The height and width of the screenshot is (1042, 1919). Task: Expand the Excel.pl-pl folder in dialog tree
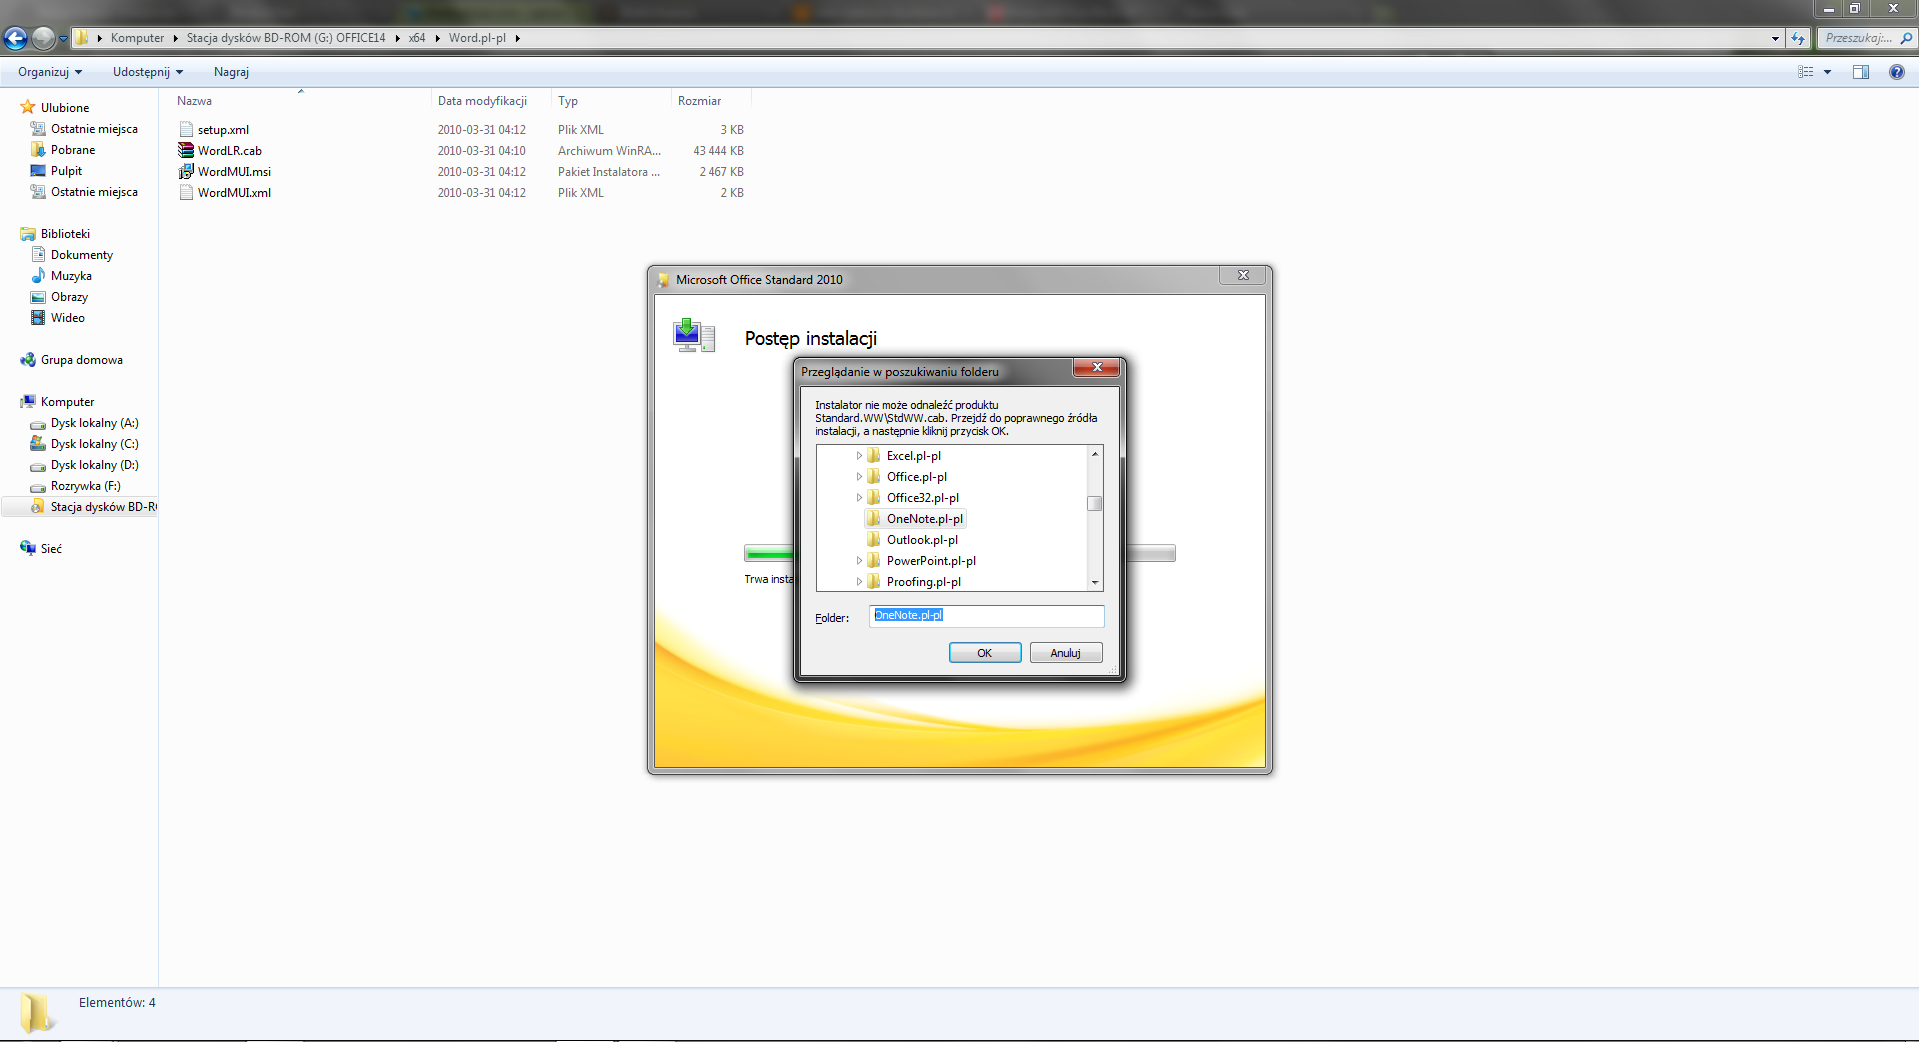[x=859, y=456]
